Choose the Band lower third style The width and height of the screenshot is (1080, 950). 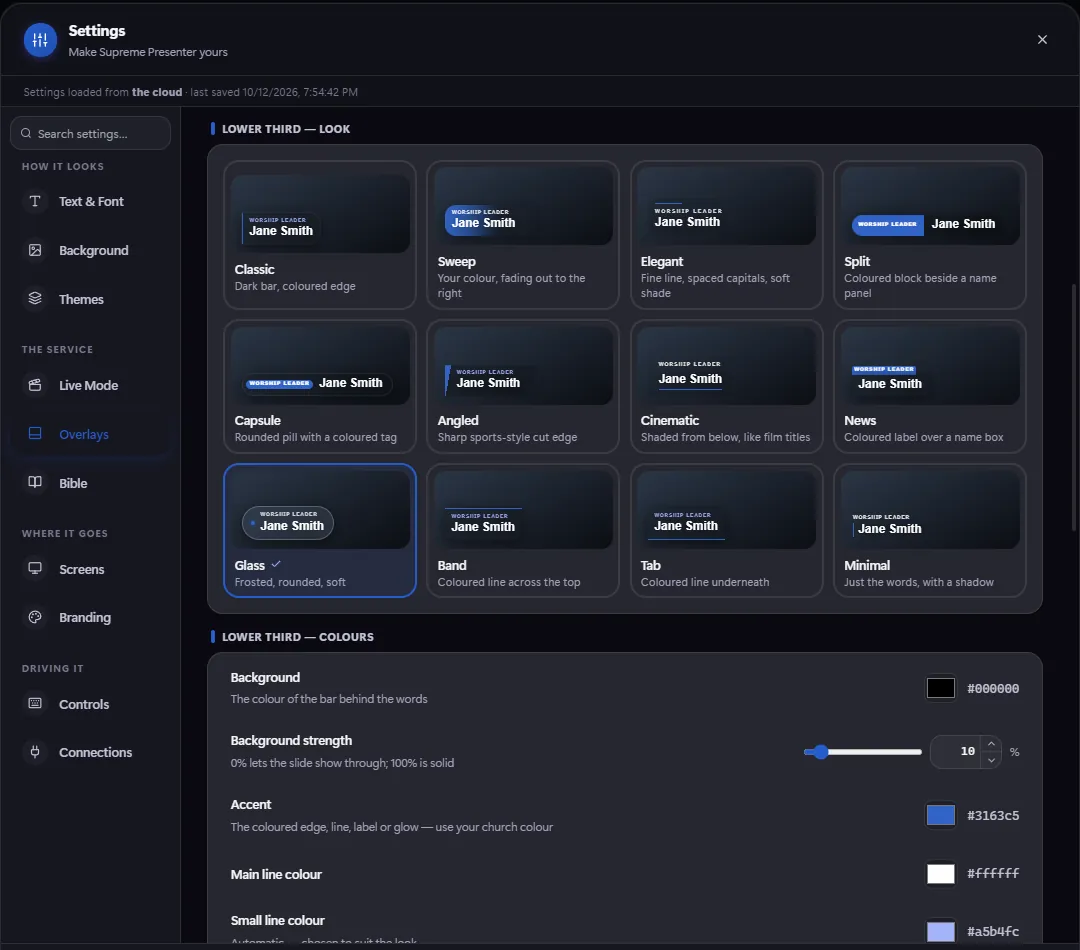pyautogui.click(x=523, y=530)
